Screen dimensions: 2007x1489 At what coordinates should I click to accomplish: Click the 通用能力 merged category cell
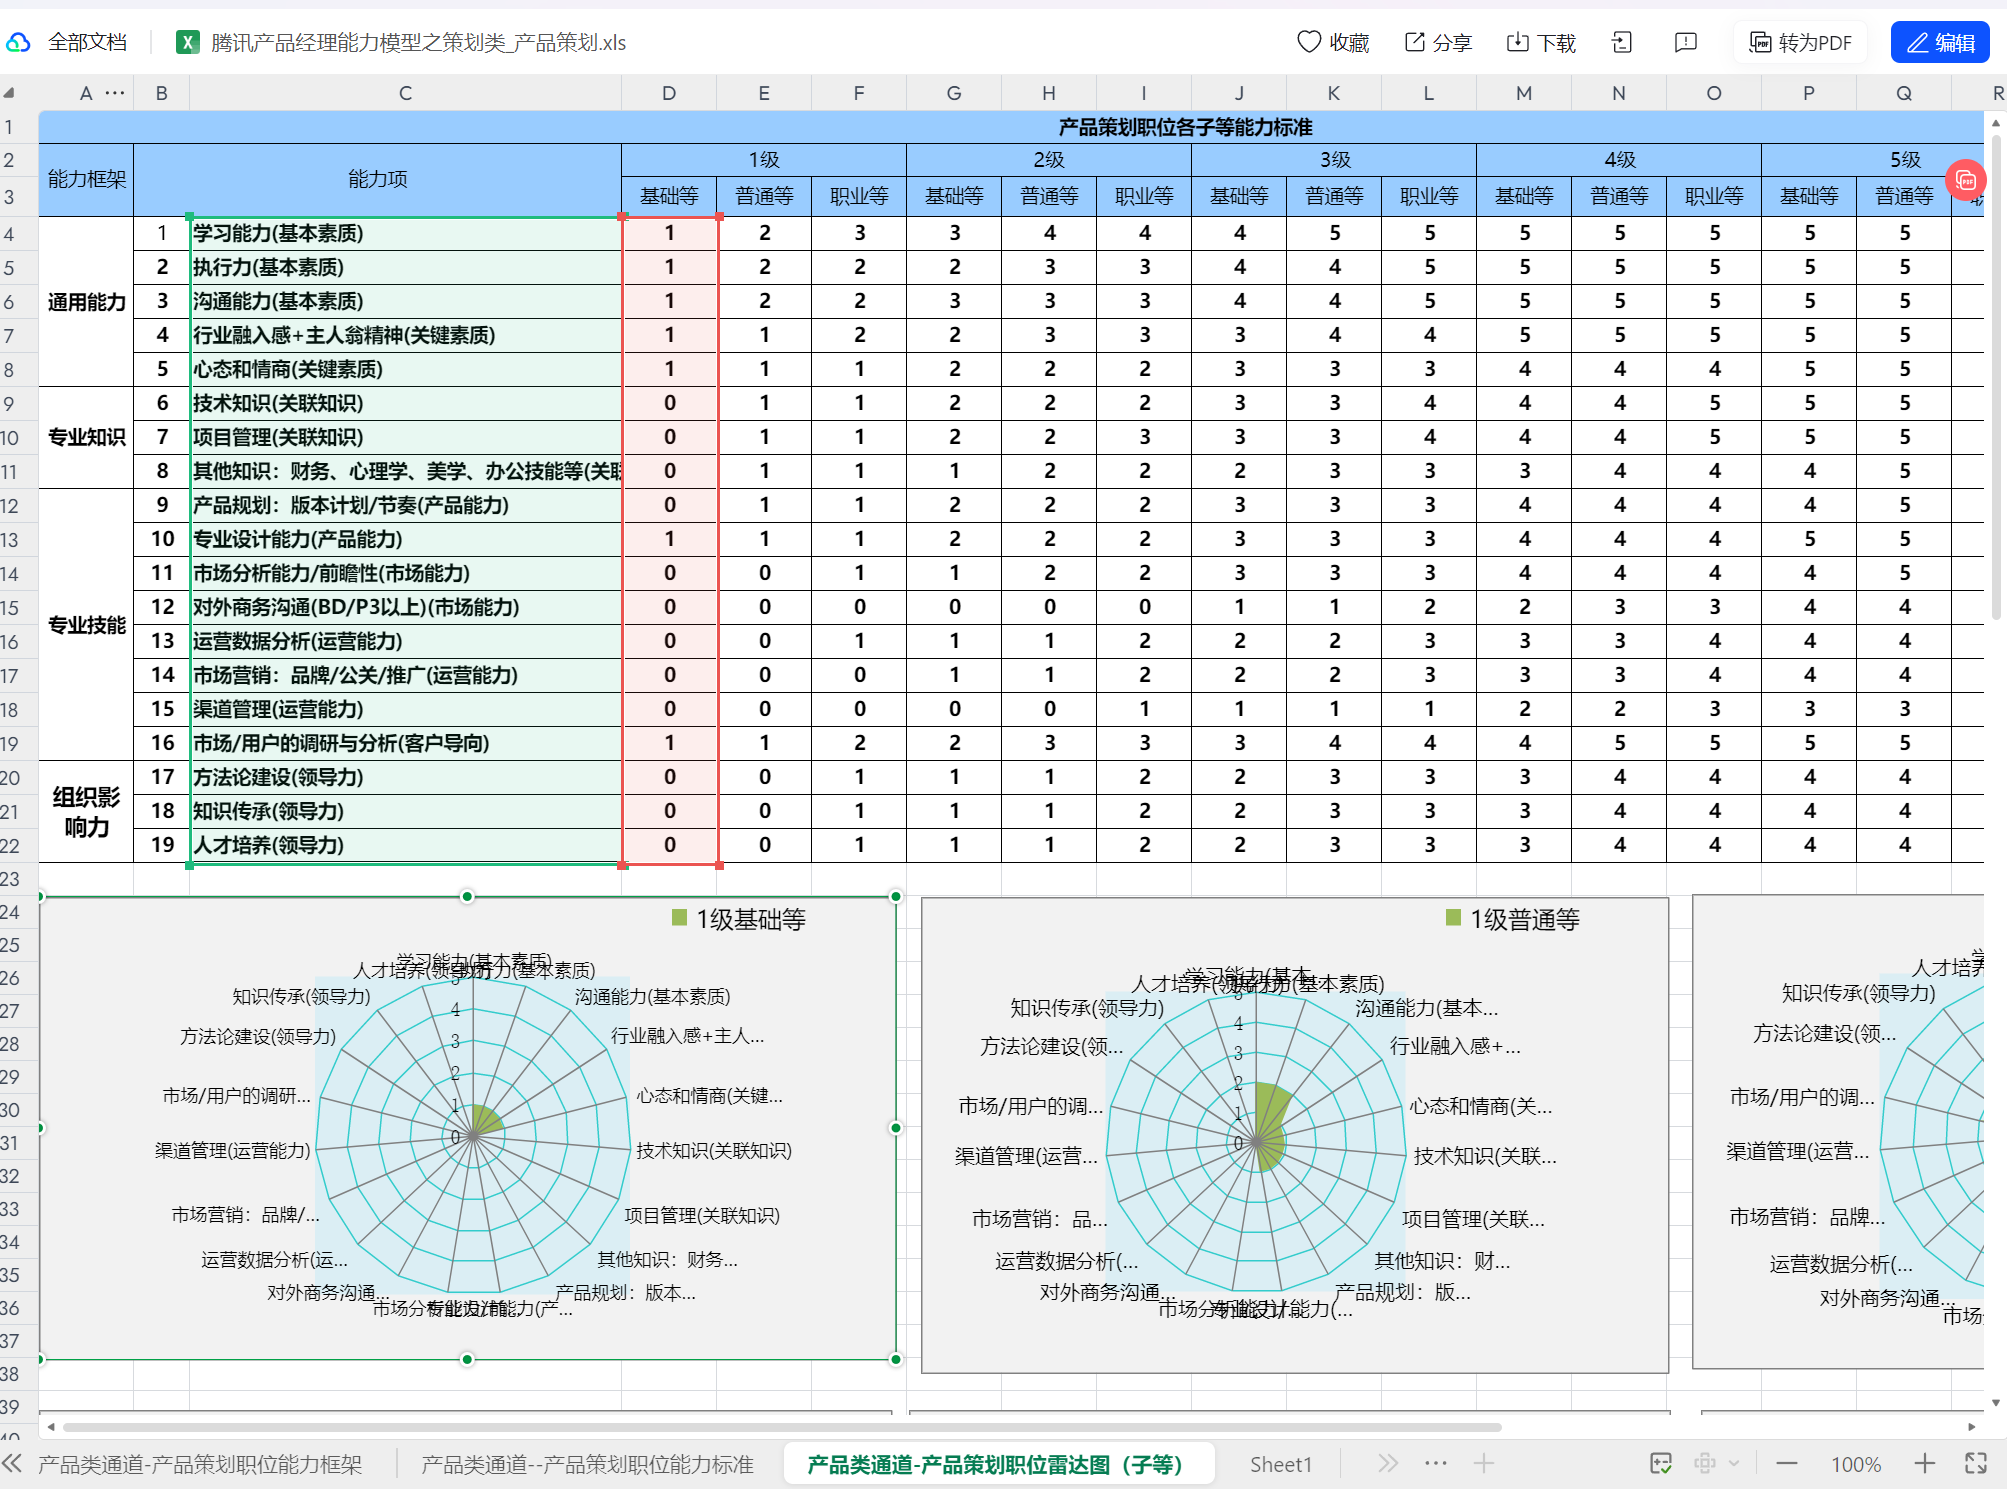point(86,302)
